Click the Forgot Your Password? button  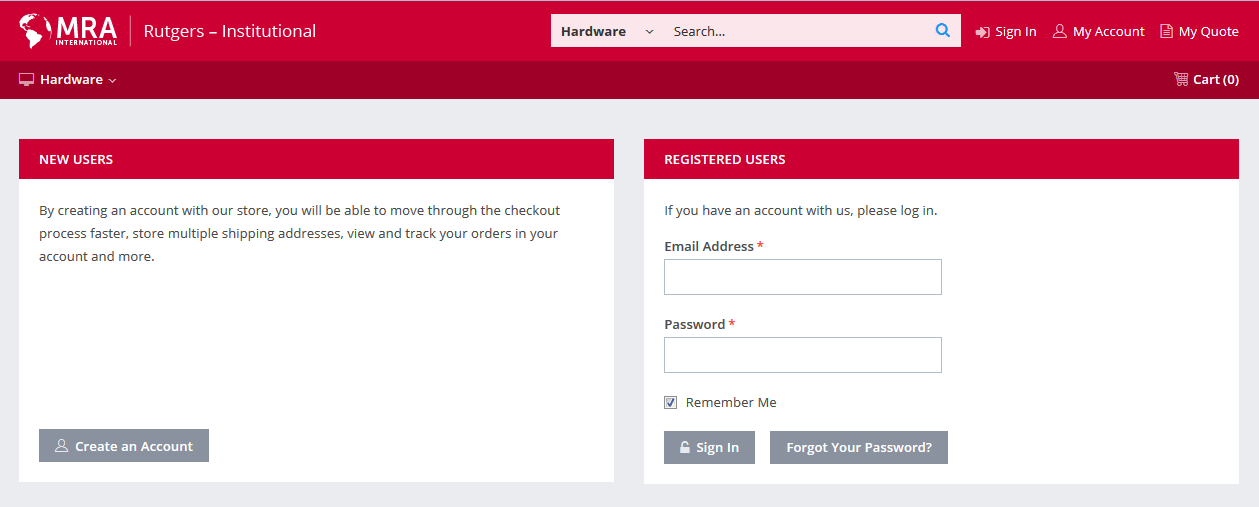point(858,448)
